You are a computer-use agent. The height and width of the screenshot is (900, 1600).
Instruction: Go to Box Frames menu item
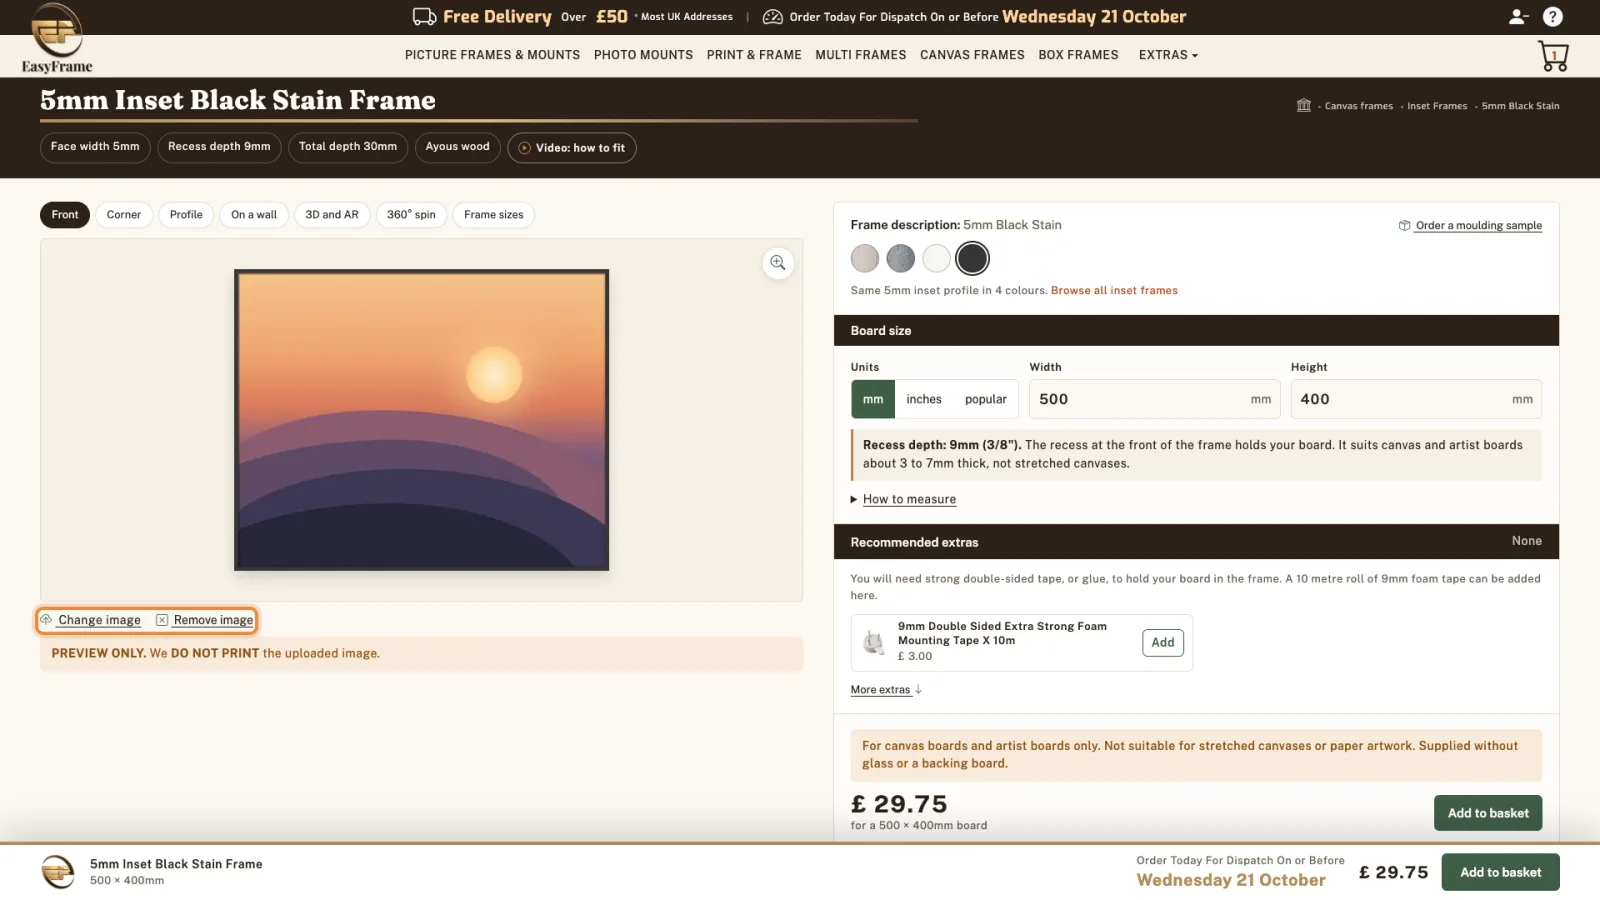click(1078, 55)
